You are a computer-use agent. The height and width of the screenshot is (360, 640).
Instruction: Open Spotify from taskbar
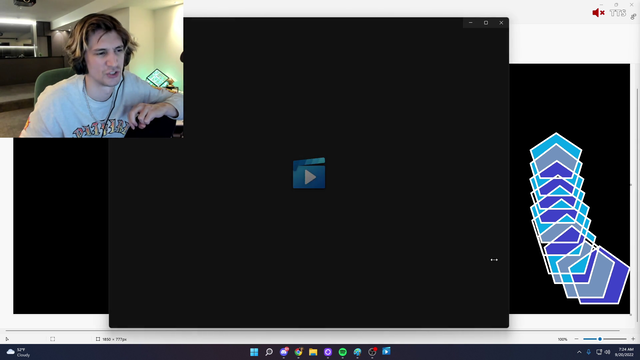pyautogui.click(x=342, y=352)
